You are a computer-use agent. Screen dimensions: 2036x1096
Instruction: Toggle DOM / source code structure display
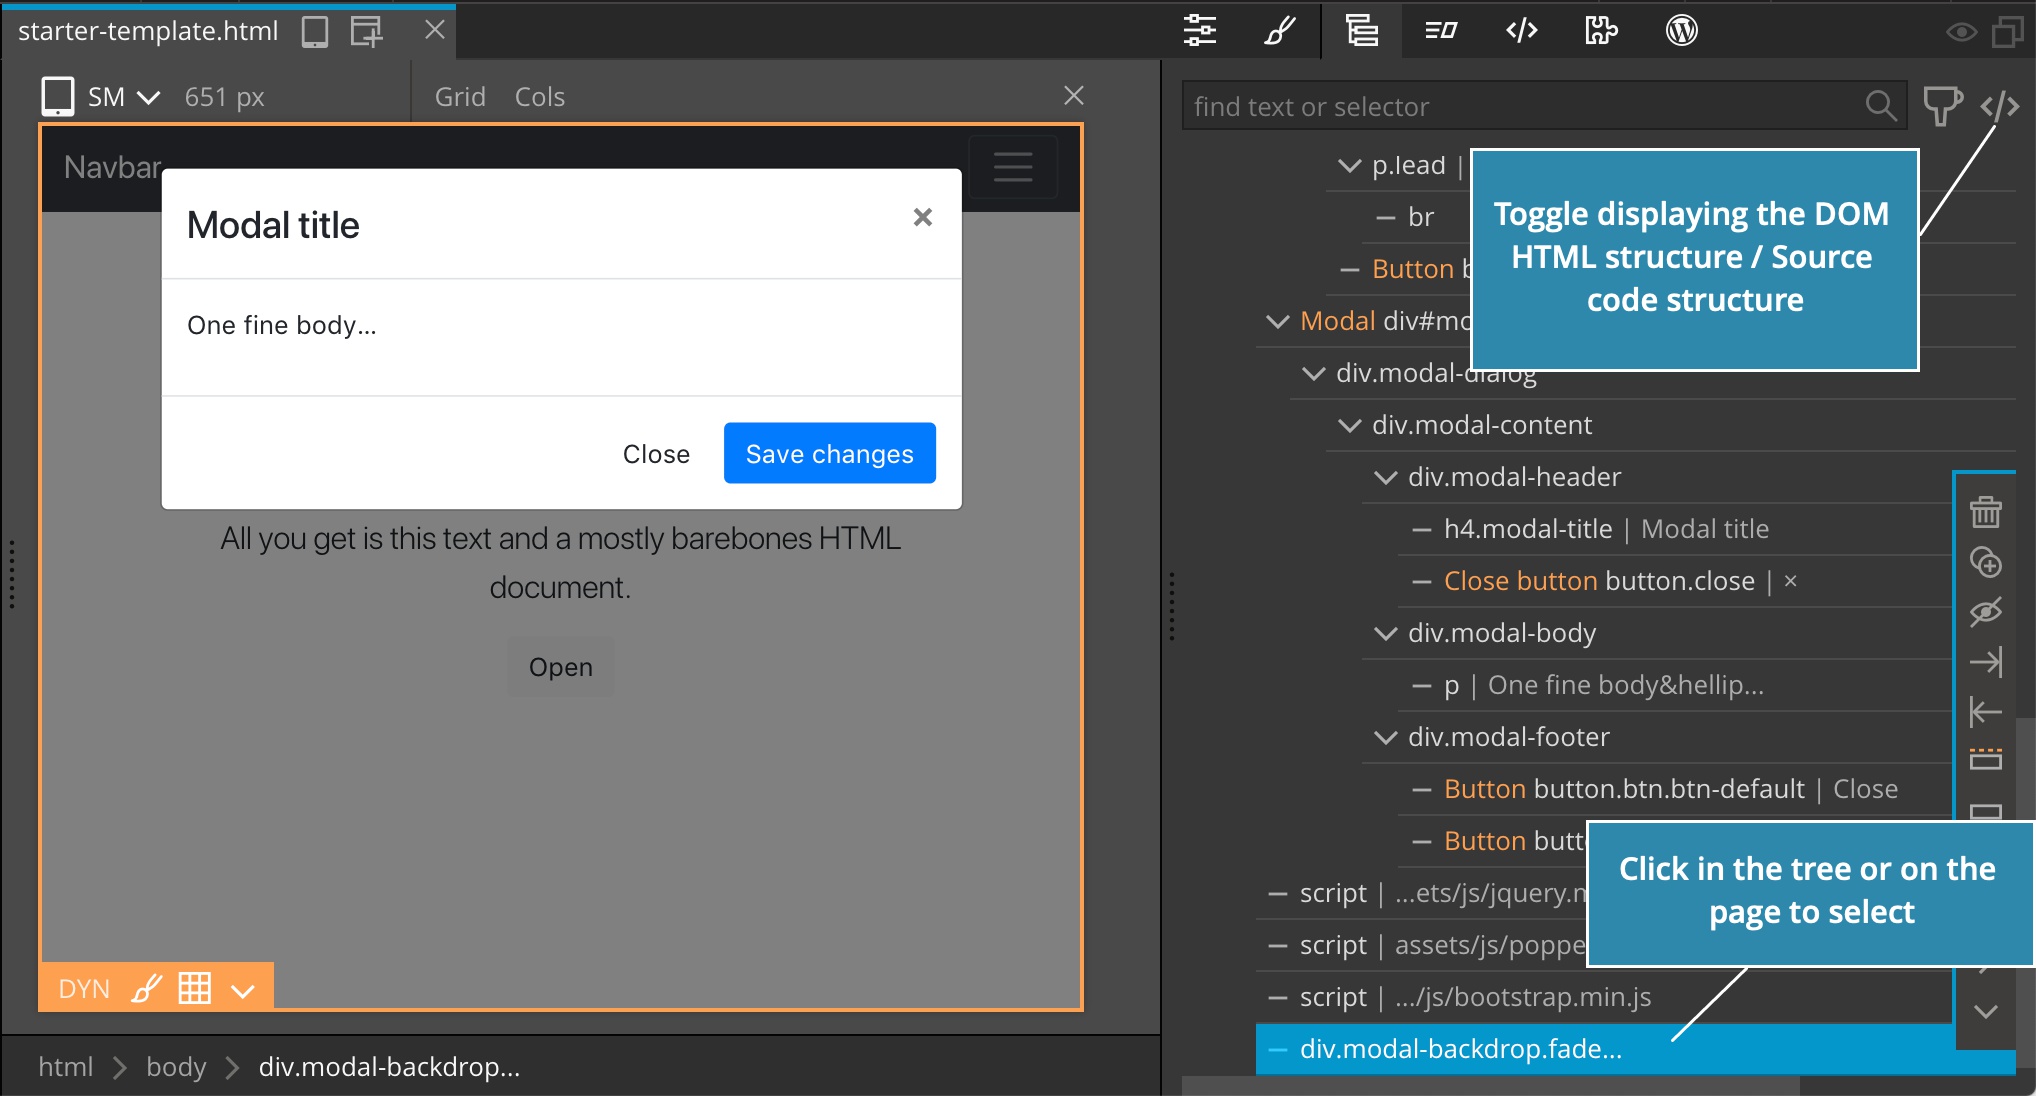point(2000,106)
